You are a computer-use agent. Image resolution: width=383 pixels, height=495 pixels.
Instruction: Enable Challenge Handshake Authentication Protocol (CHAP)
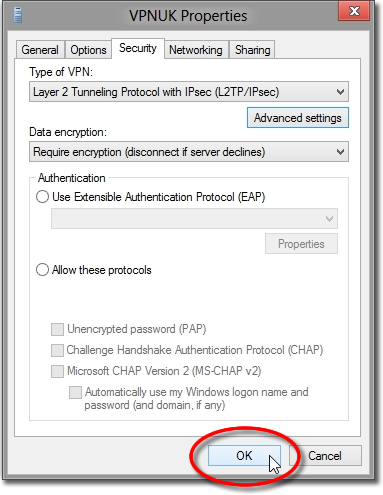click(x=57, y=350)
